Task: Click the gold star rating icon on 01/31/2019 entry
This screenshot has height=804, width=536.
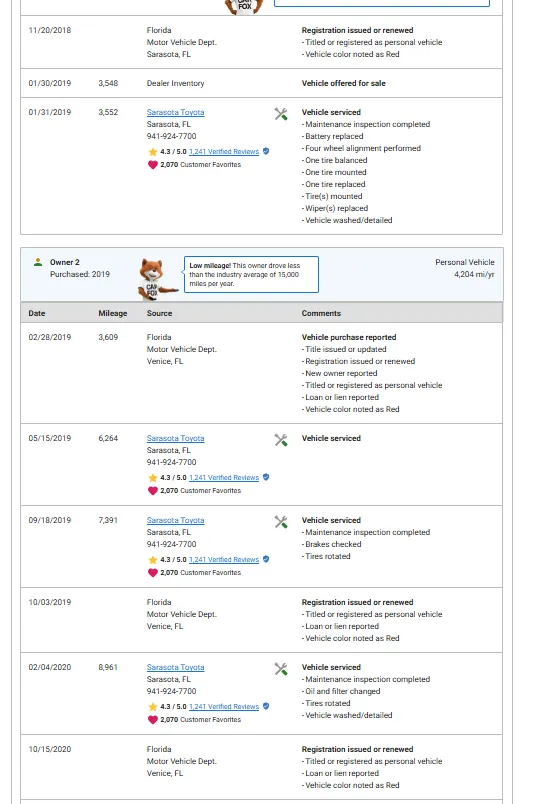Action: pos(153,152)
